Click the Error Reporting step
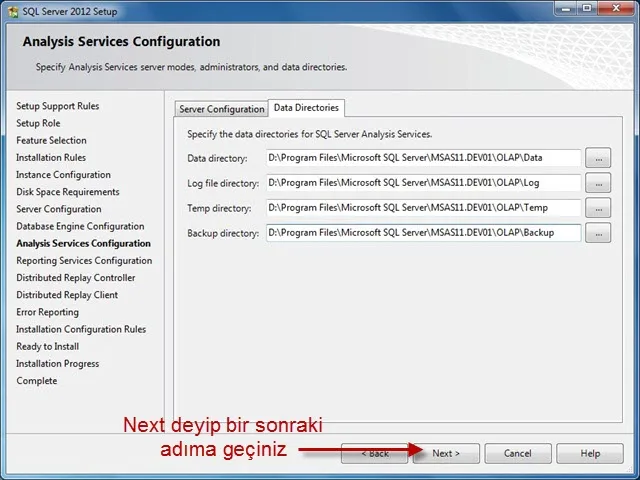The width and height of the screenshot is (640, 480). click(x=47, y=312)
